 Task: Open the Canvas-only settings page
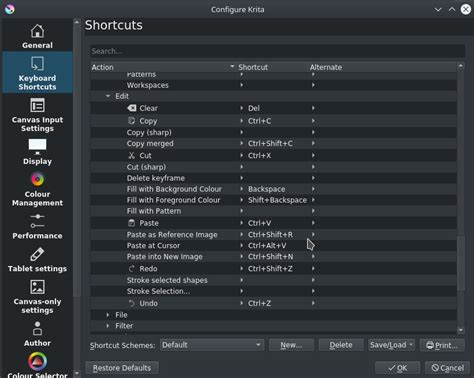click(37, 296)
